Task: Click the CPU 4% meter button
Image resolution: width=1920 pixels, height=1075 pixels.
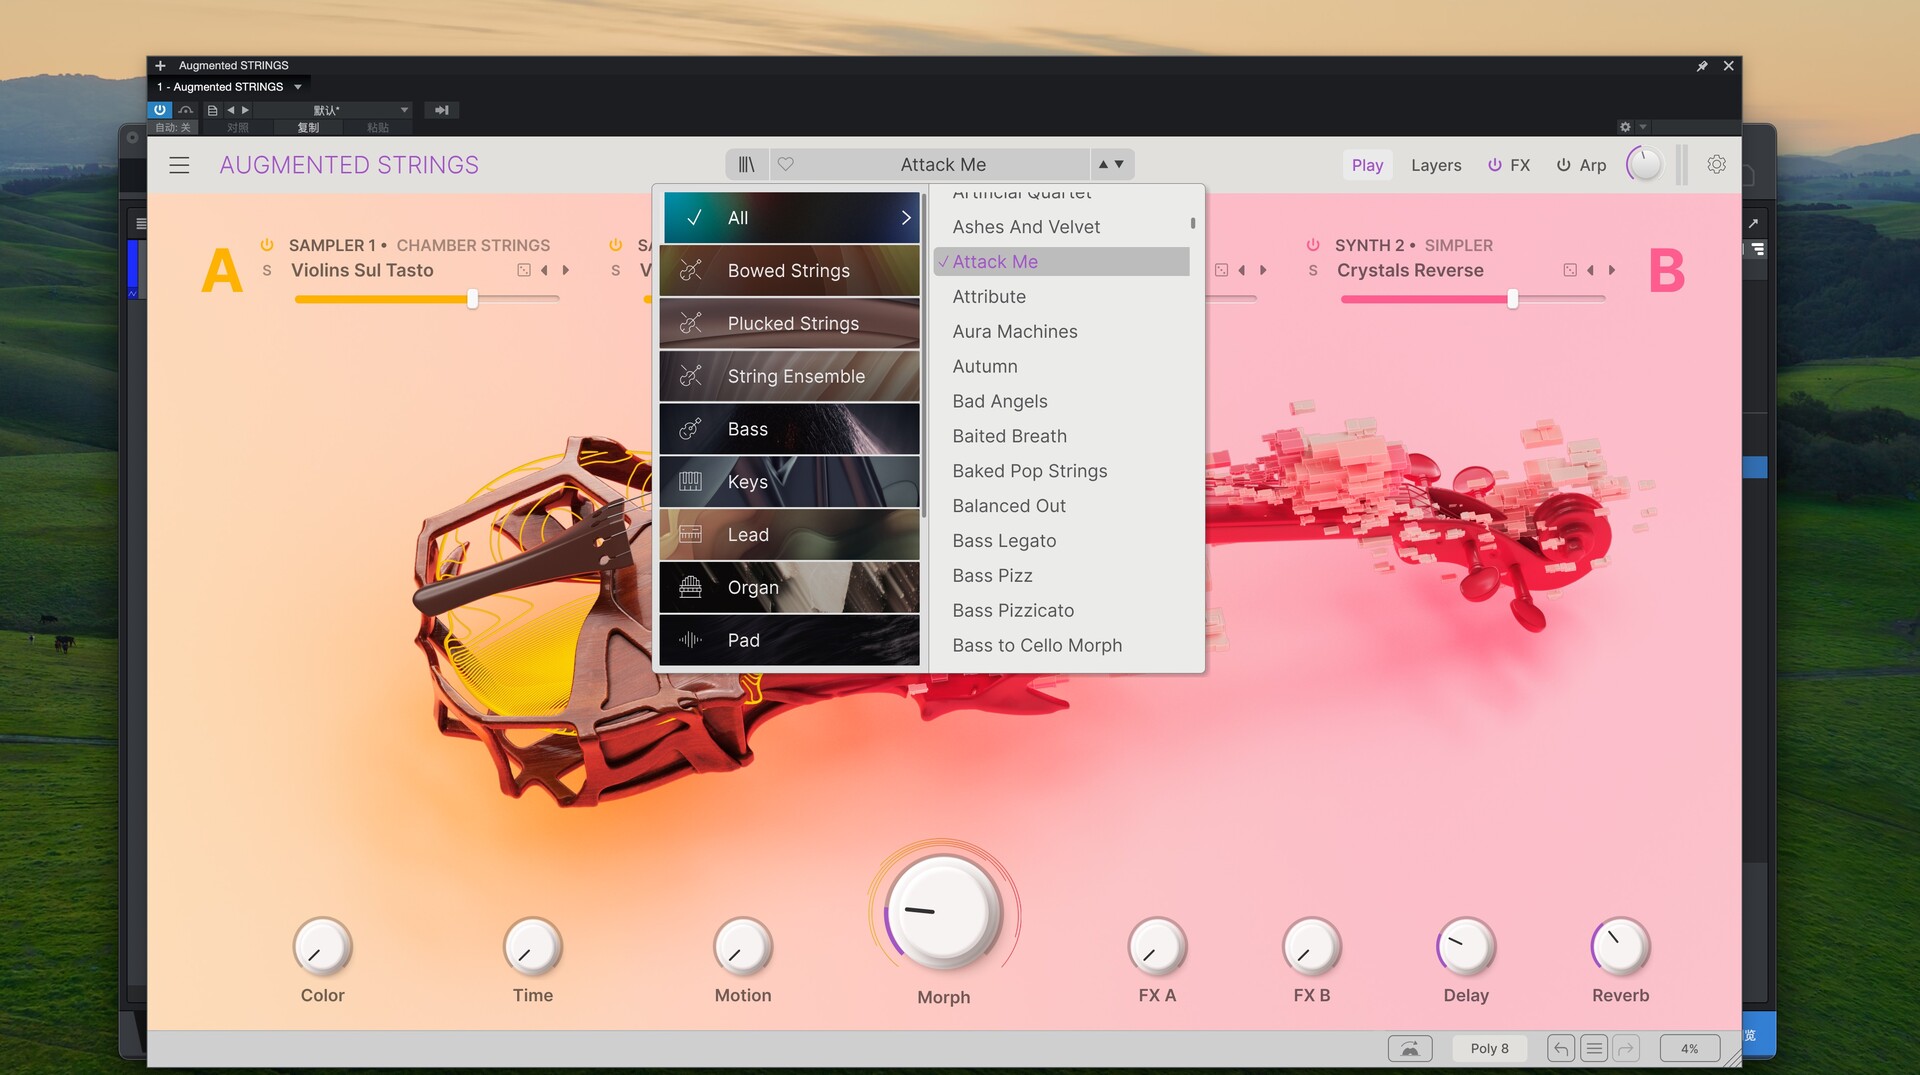Action: pos(1689,1048)
